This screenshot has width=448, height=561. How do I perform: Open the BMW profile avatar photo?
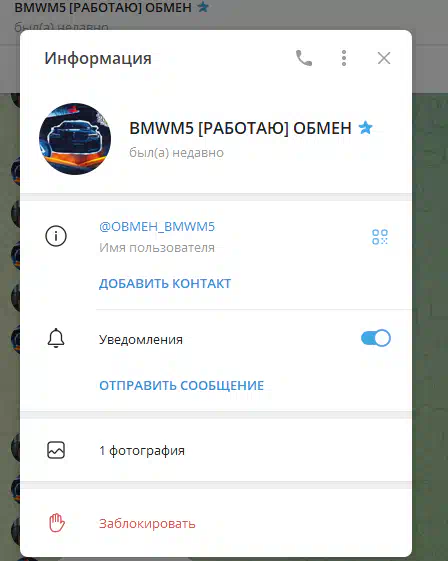[75, 139]
